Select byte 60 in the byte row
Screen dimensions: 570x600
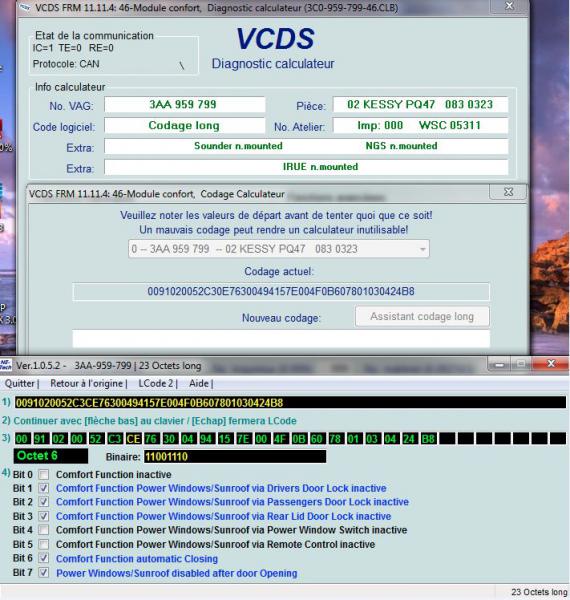pos(317,439)
